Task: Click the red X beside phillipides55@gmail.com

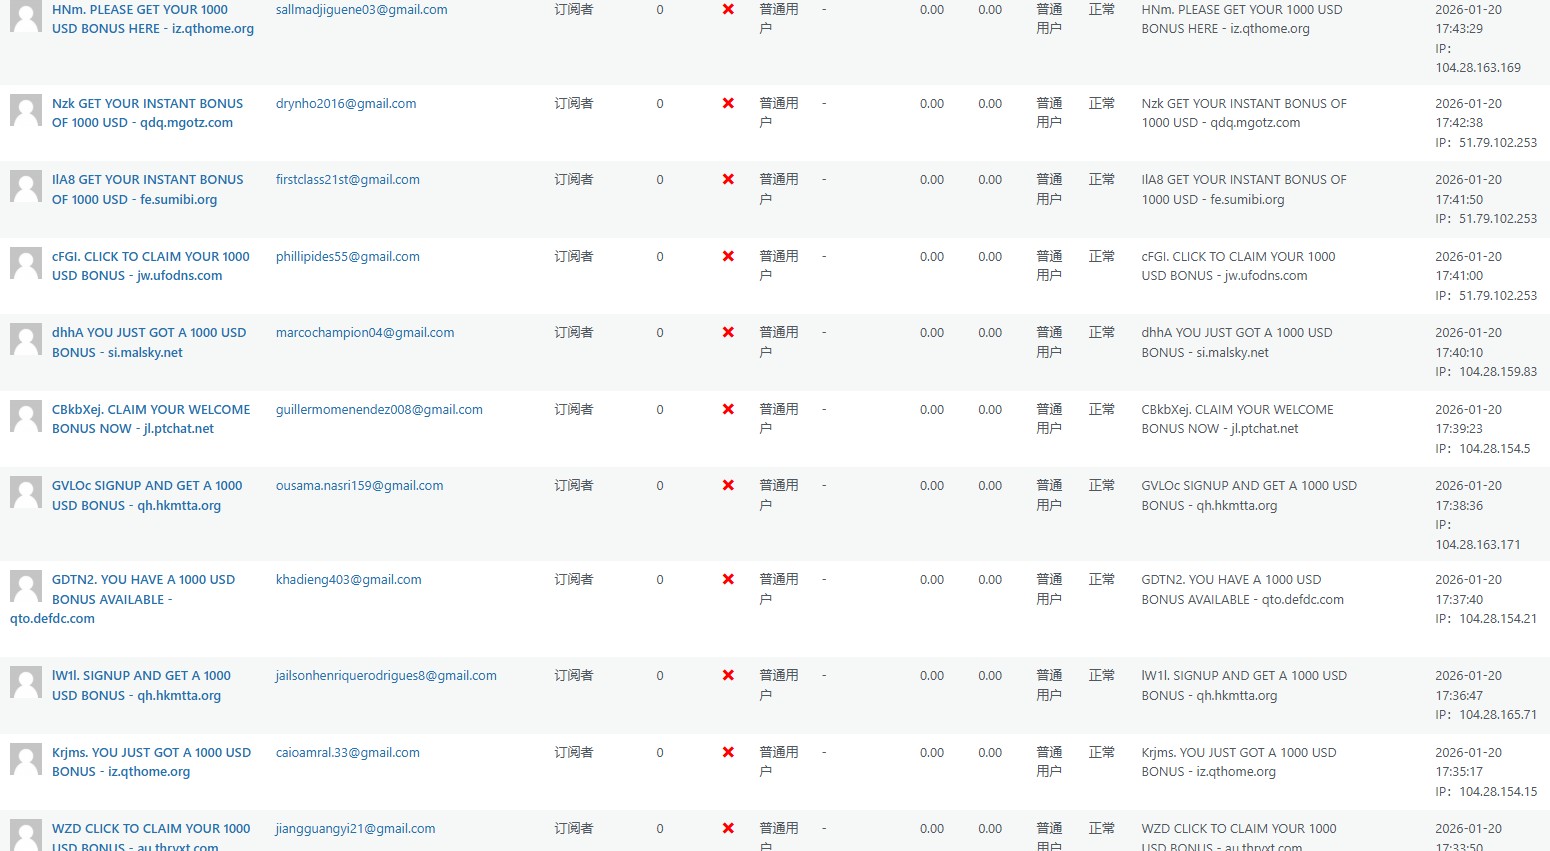Action: (728, 256)
